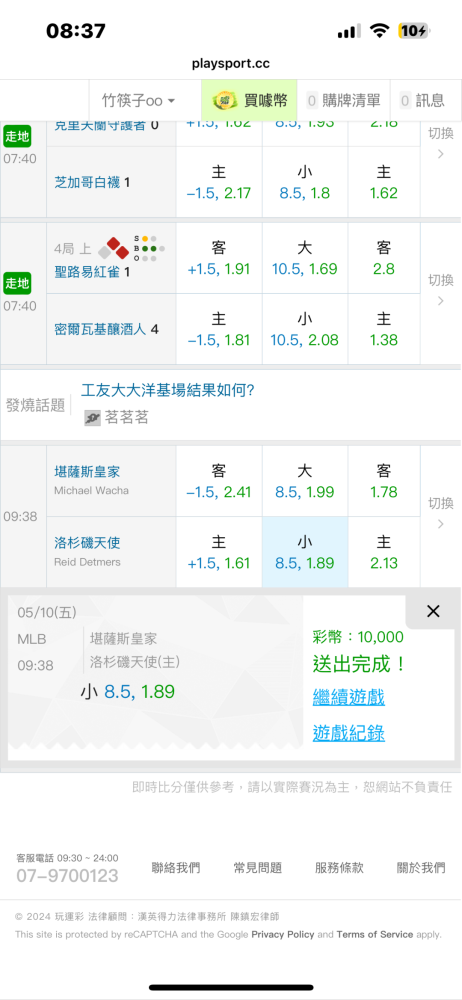
Task: Open the 購牌清單 list
Action: (x=343, y=100)
